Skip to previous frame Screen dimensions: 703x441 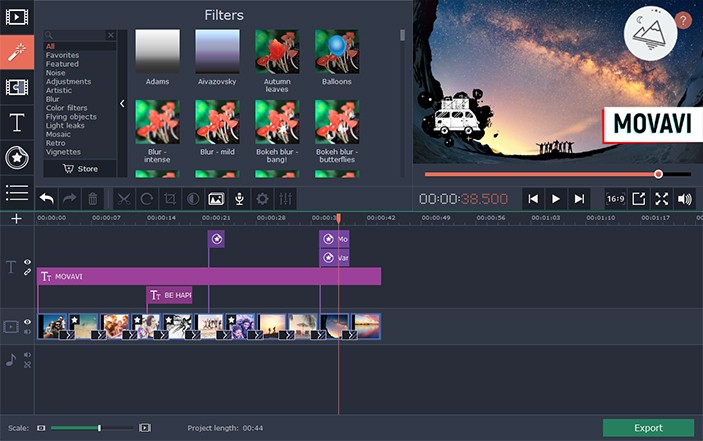click(533, 199)
